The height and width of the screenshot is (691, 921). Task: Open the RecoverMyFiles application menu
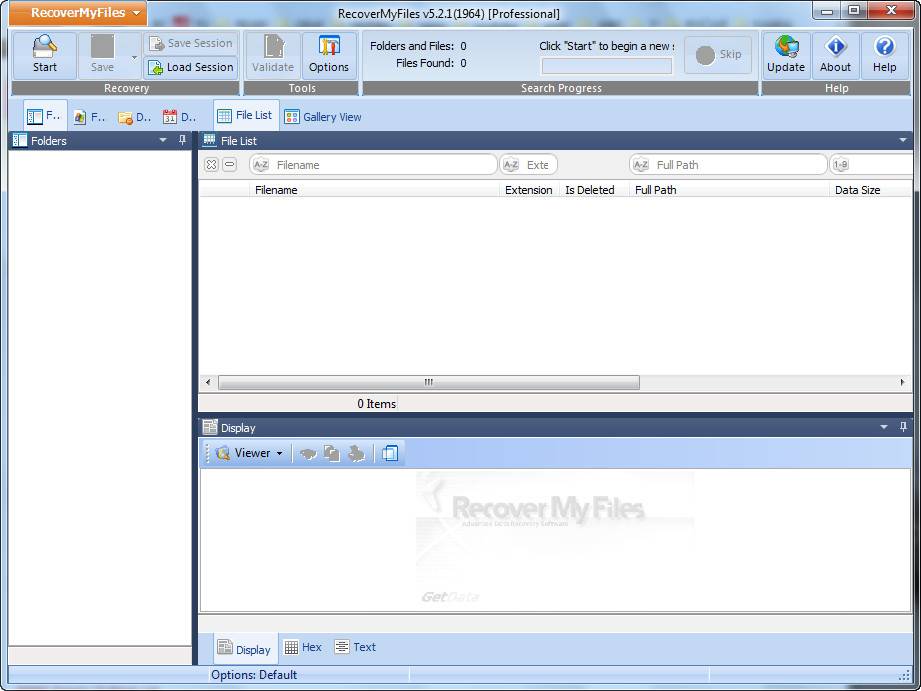pyautogui.click(x=78, y=13)
